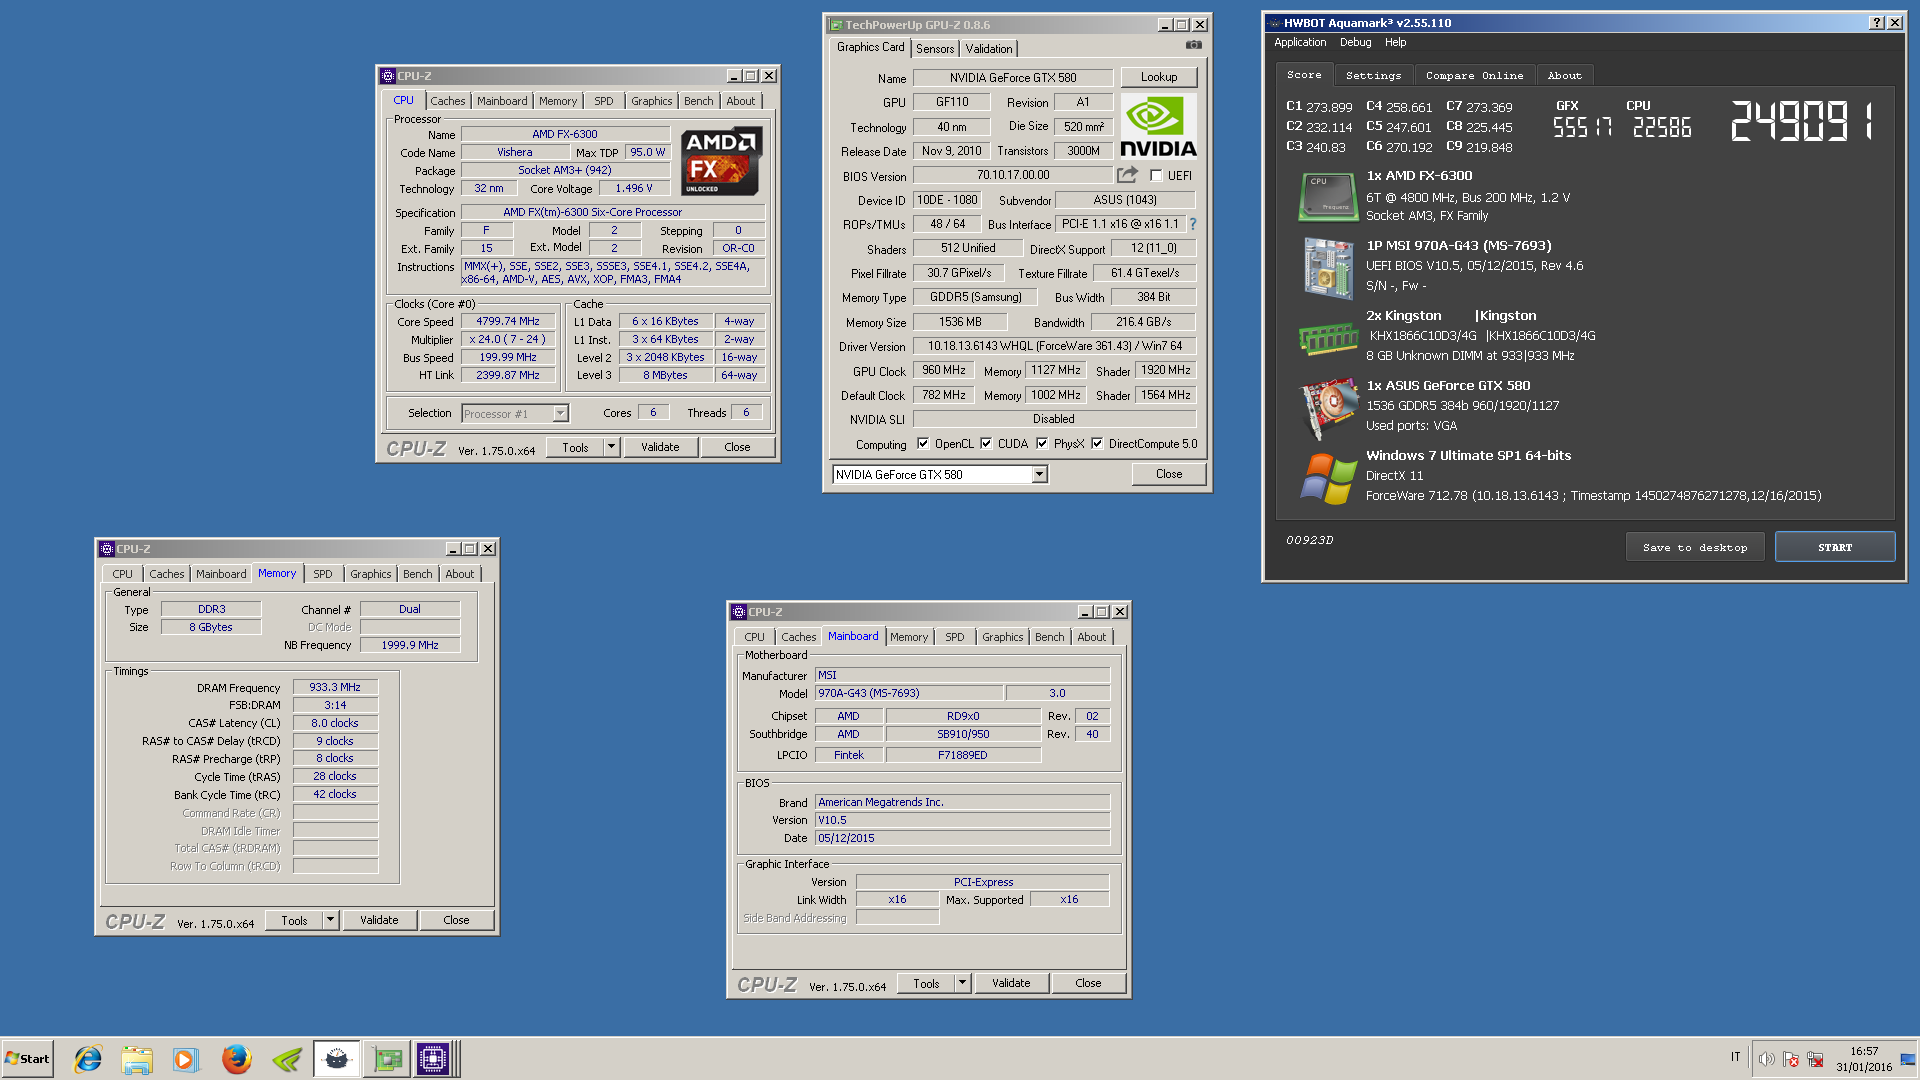Open the GPU selection dropdown in GPU-Z
The image size is (1920, 1080).
pyautogui.click(x=1039, y=475)
